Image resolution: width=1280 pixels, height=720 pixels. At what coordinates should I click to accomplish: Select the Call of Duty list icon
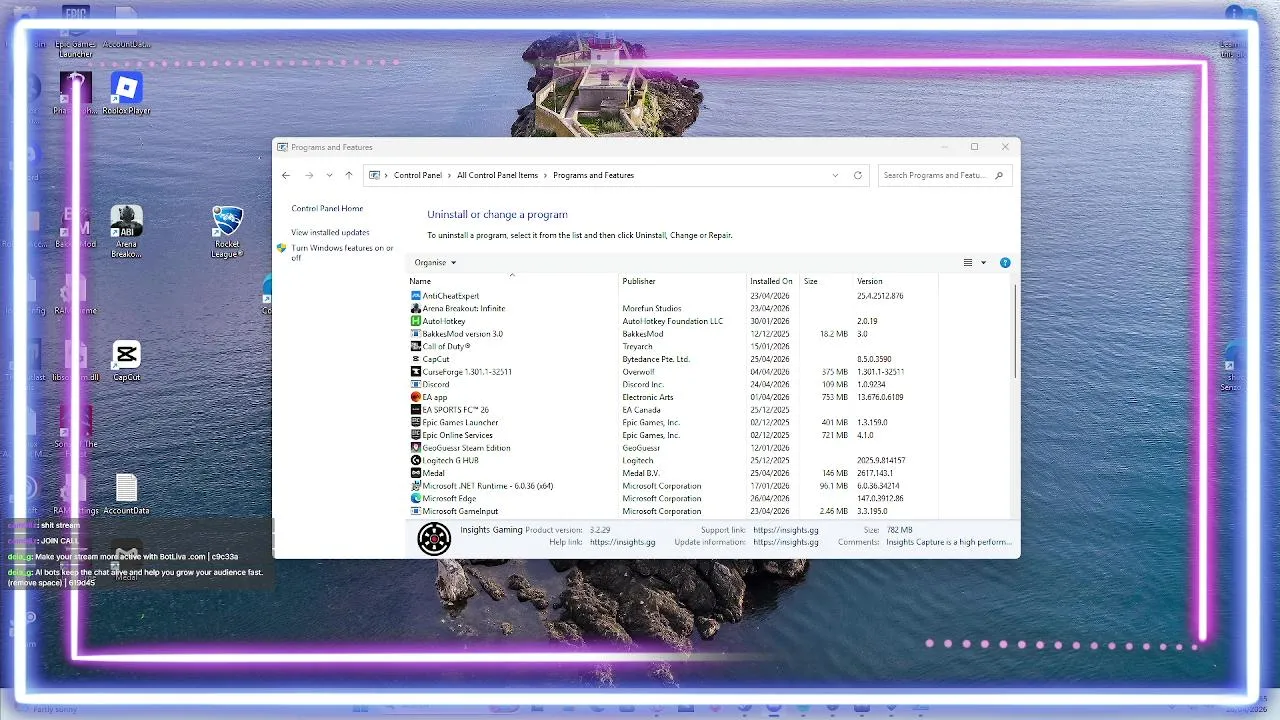point(416,346)
